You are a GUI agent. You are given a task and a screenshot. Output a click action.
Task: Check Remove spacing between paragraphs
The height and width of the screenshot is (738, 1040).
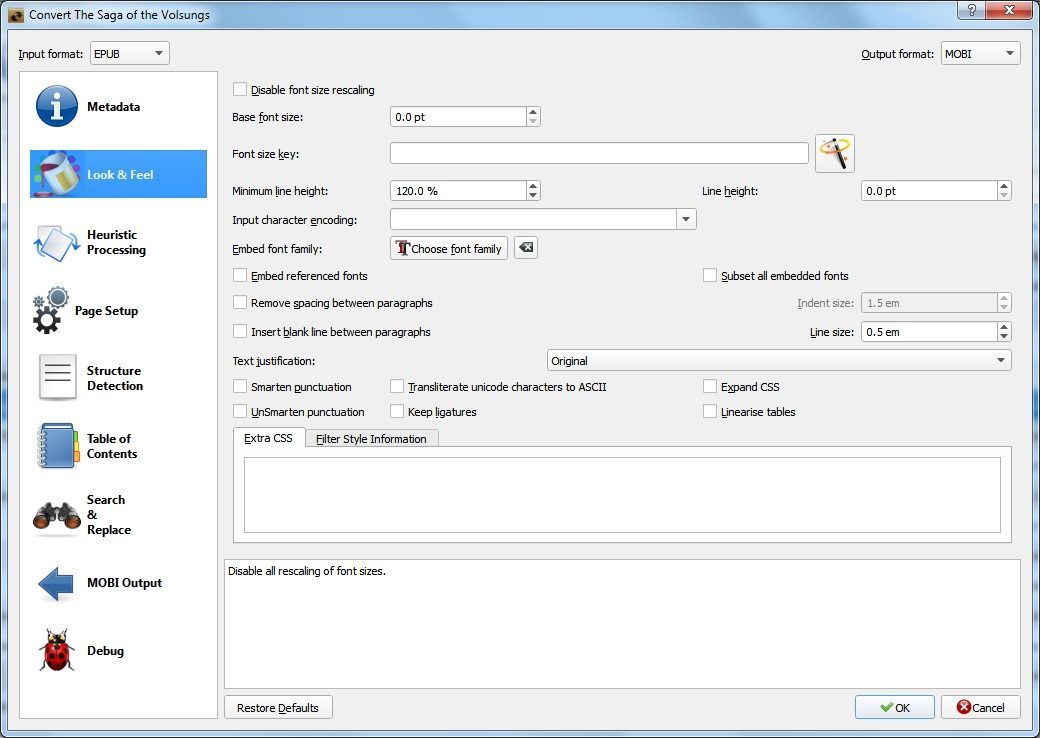click(x=239, y=302)
